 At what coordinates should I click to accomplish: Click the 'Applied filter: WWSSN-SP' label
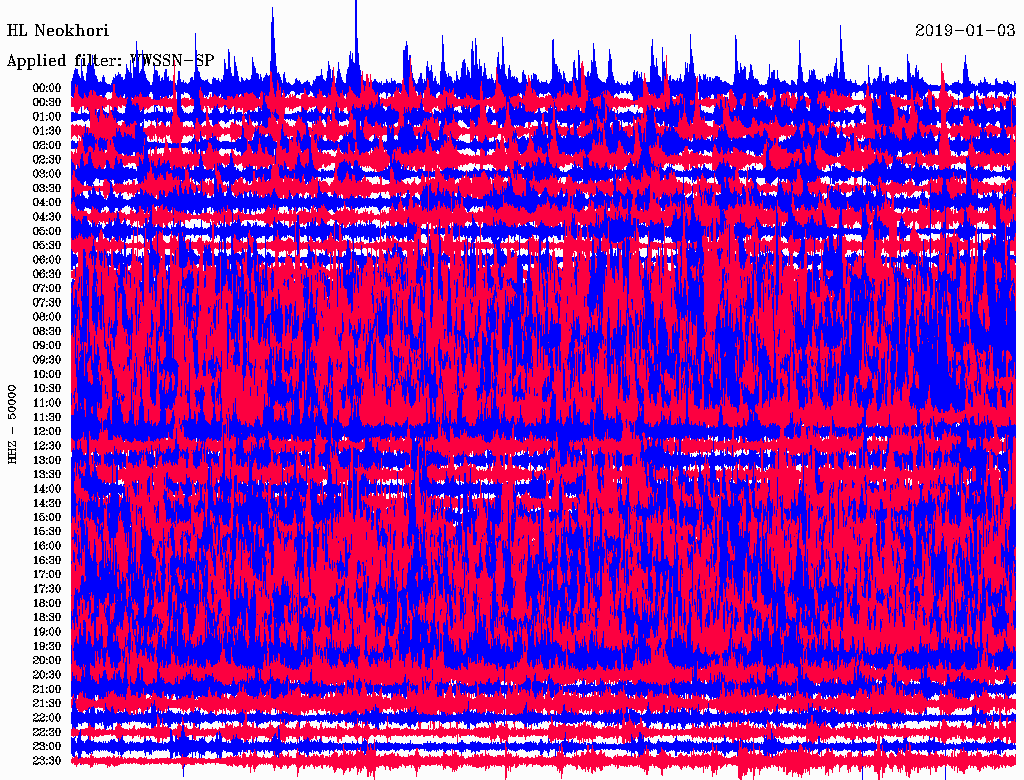pos(110,61)
